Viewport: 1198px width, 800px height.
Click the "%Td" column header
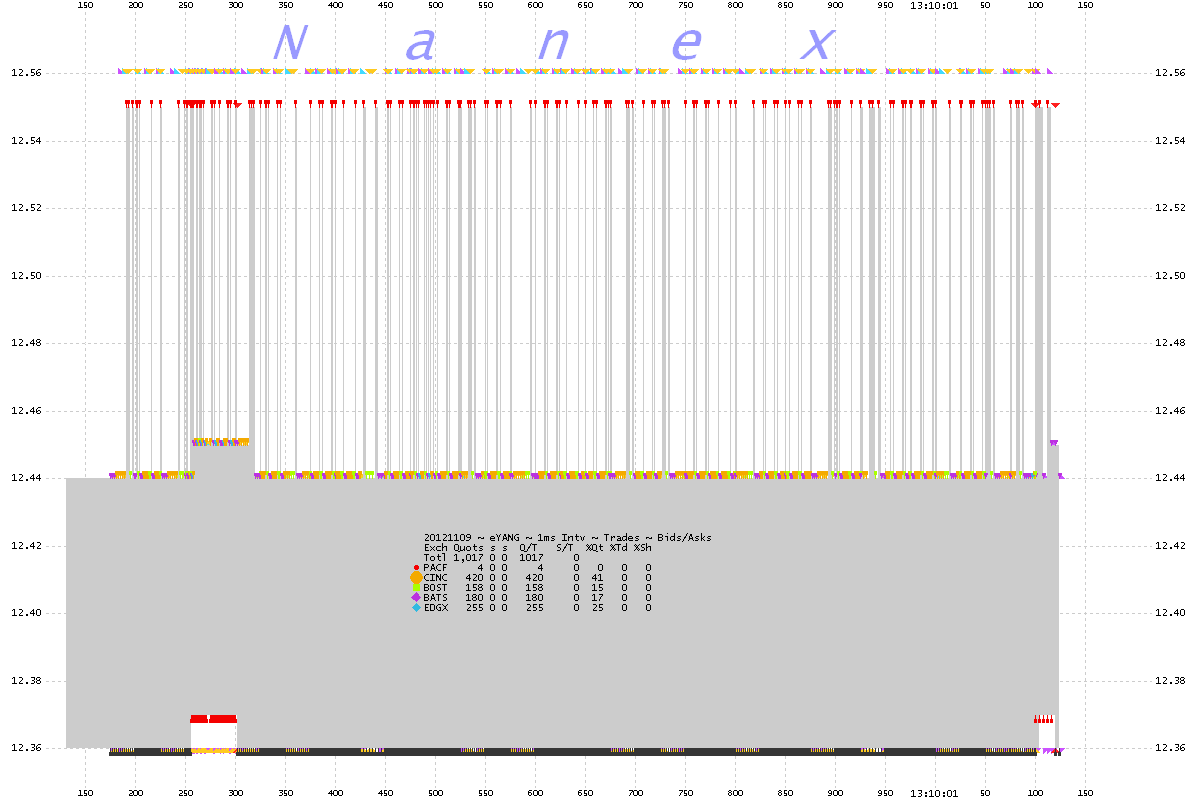tap(618, 548)
